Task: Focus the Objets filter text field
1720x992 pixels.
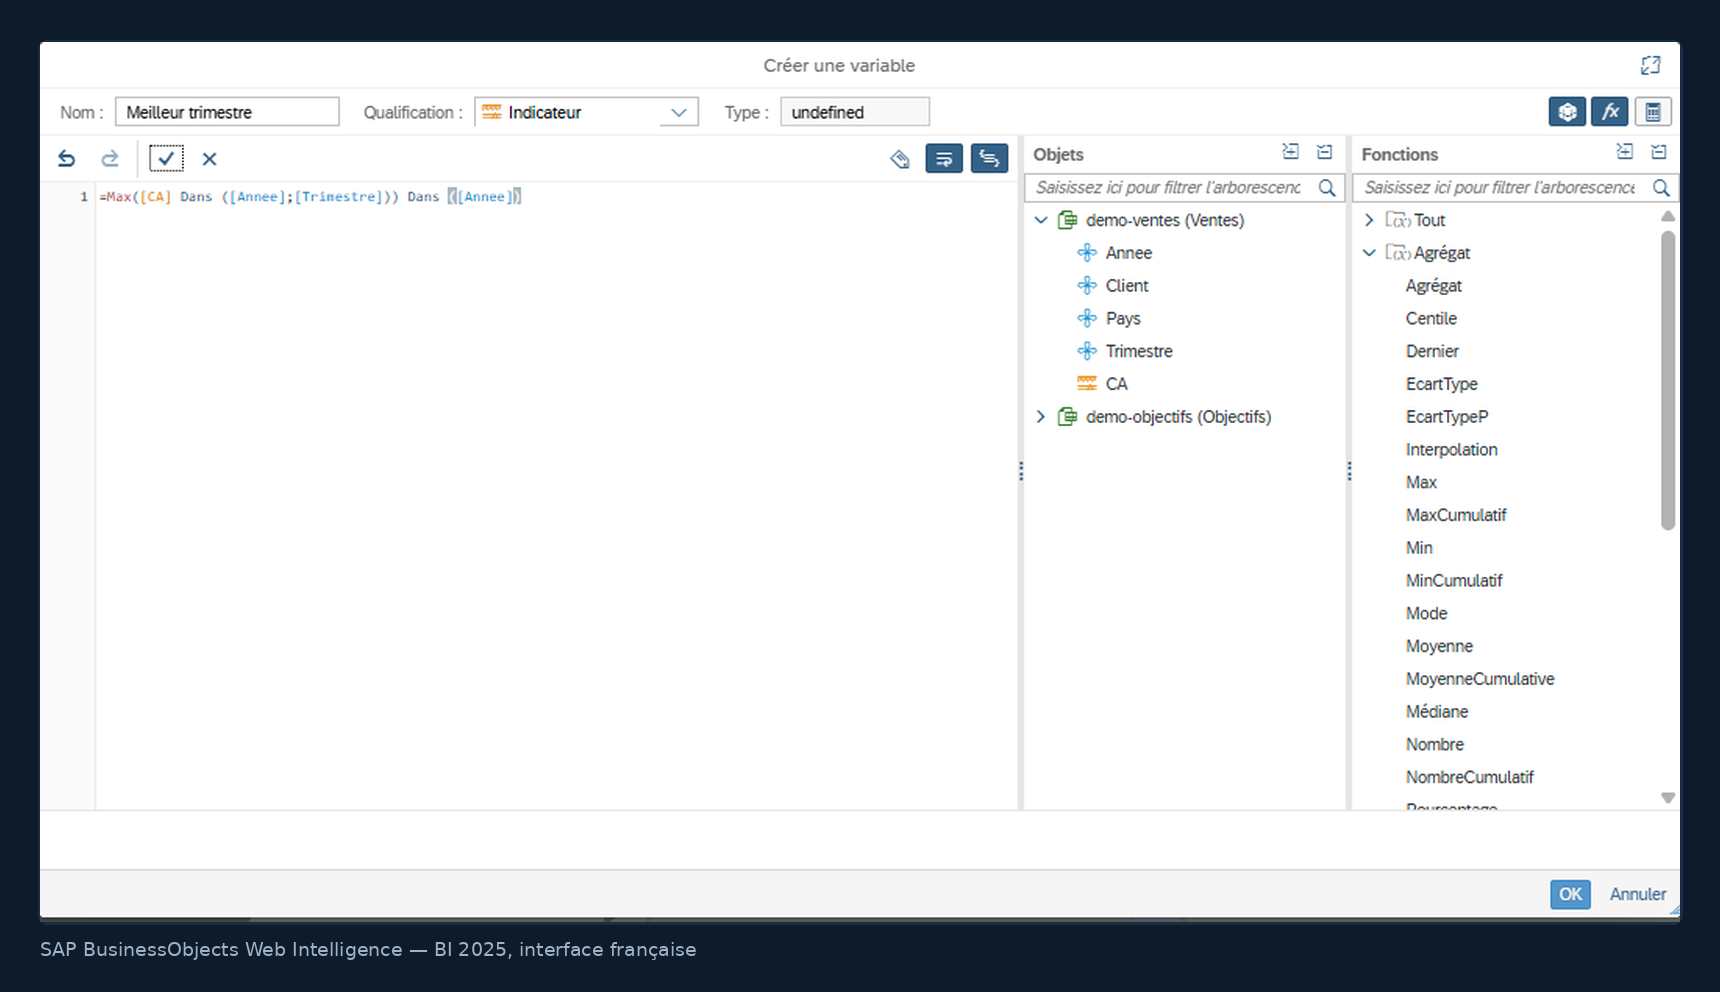Action: point(1170,187)
